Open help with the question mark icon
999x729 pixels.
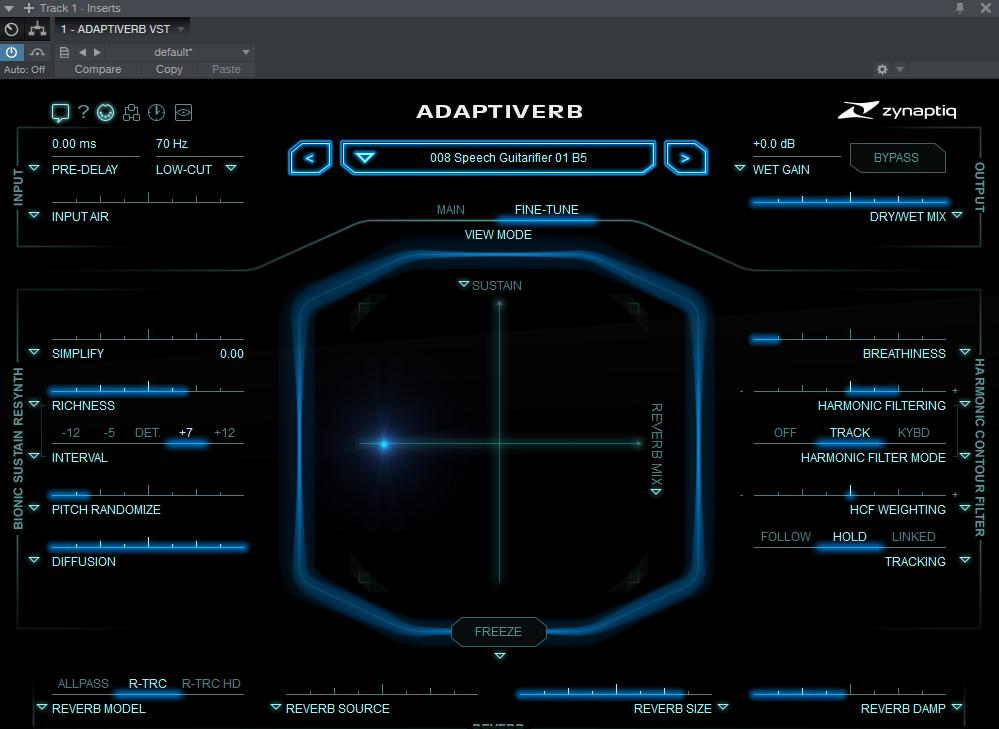click(83, 112)
